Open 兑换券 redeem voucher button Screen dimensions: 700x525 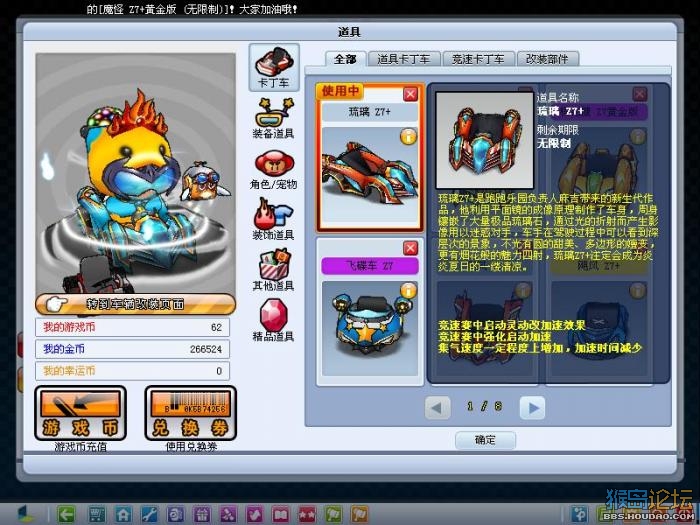pyautogui.click(x=191, y=413)
